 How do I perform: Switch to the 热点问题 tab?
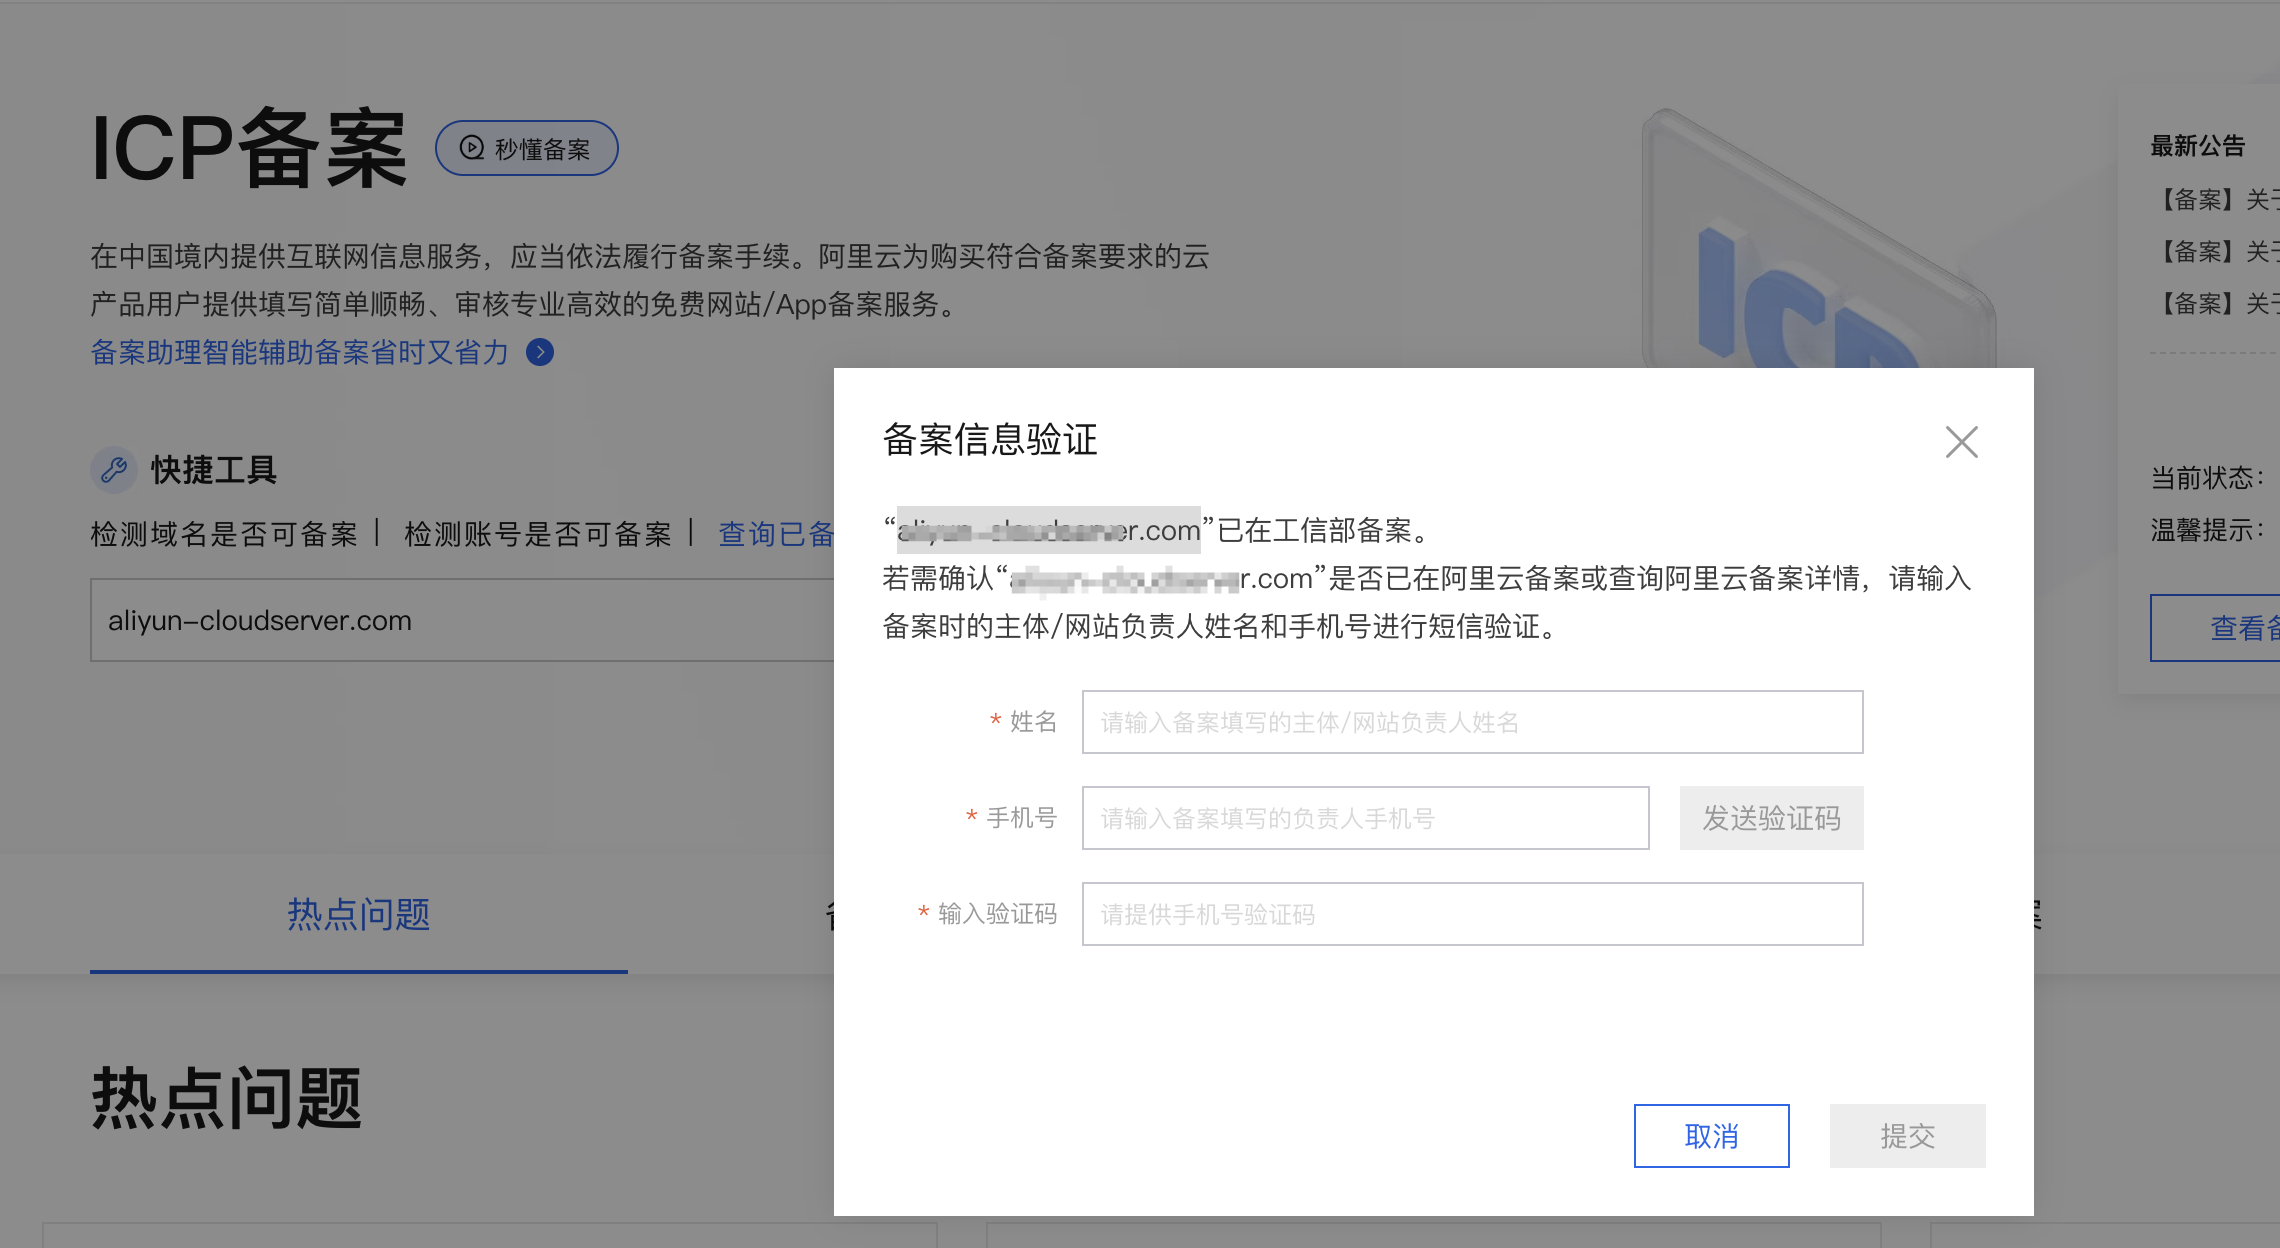click(358, 914)
